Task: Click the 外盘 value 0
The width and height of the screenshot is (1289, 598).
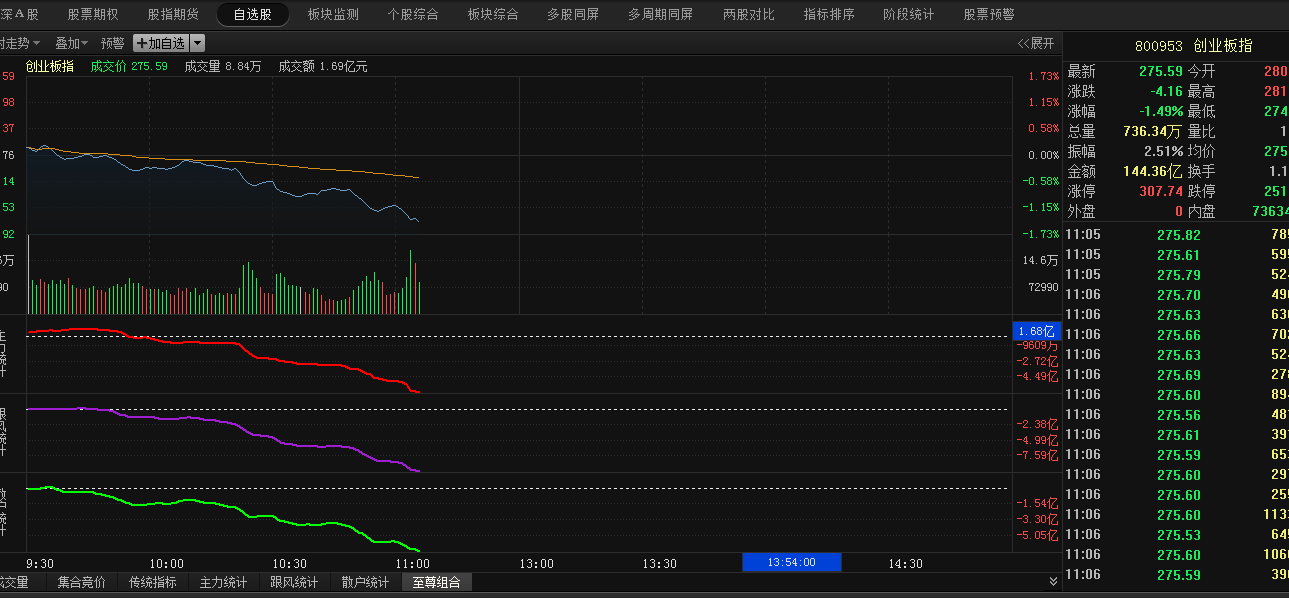Action: (1179, 212)
